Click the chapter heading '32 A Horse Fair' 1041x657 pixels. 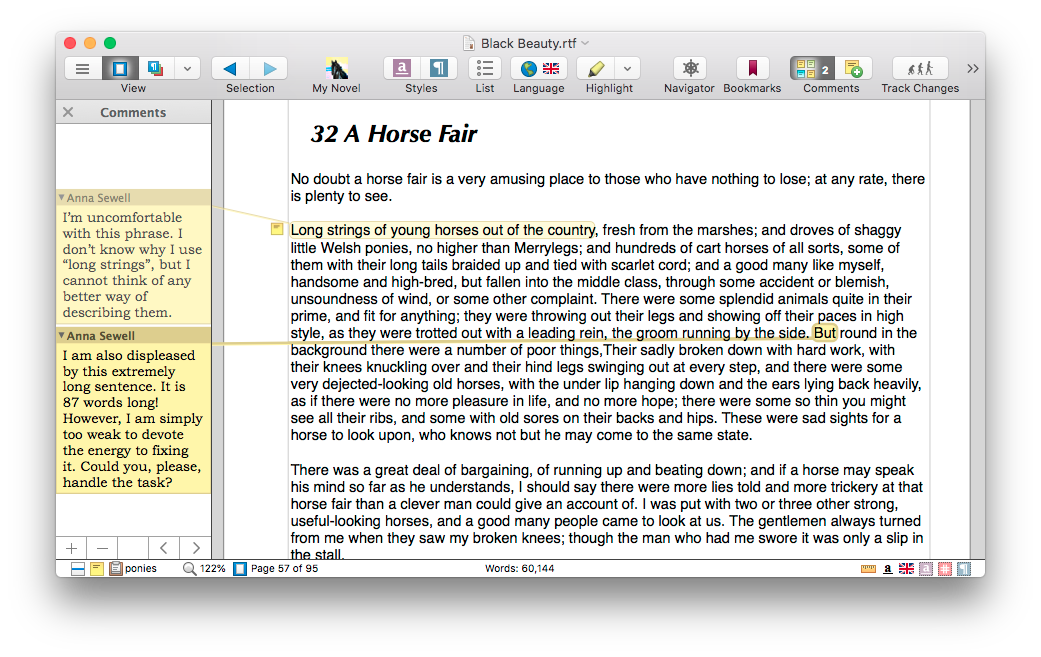pyautogui.click(x=394, y=133)
